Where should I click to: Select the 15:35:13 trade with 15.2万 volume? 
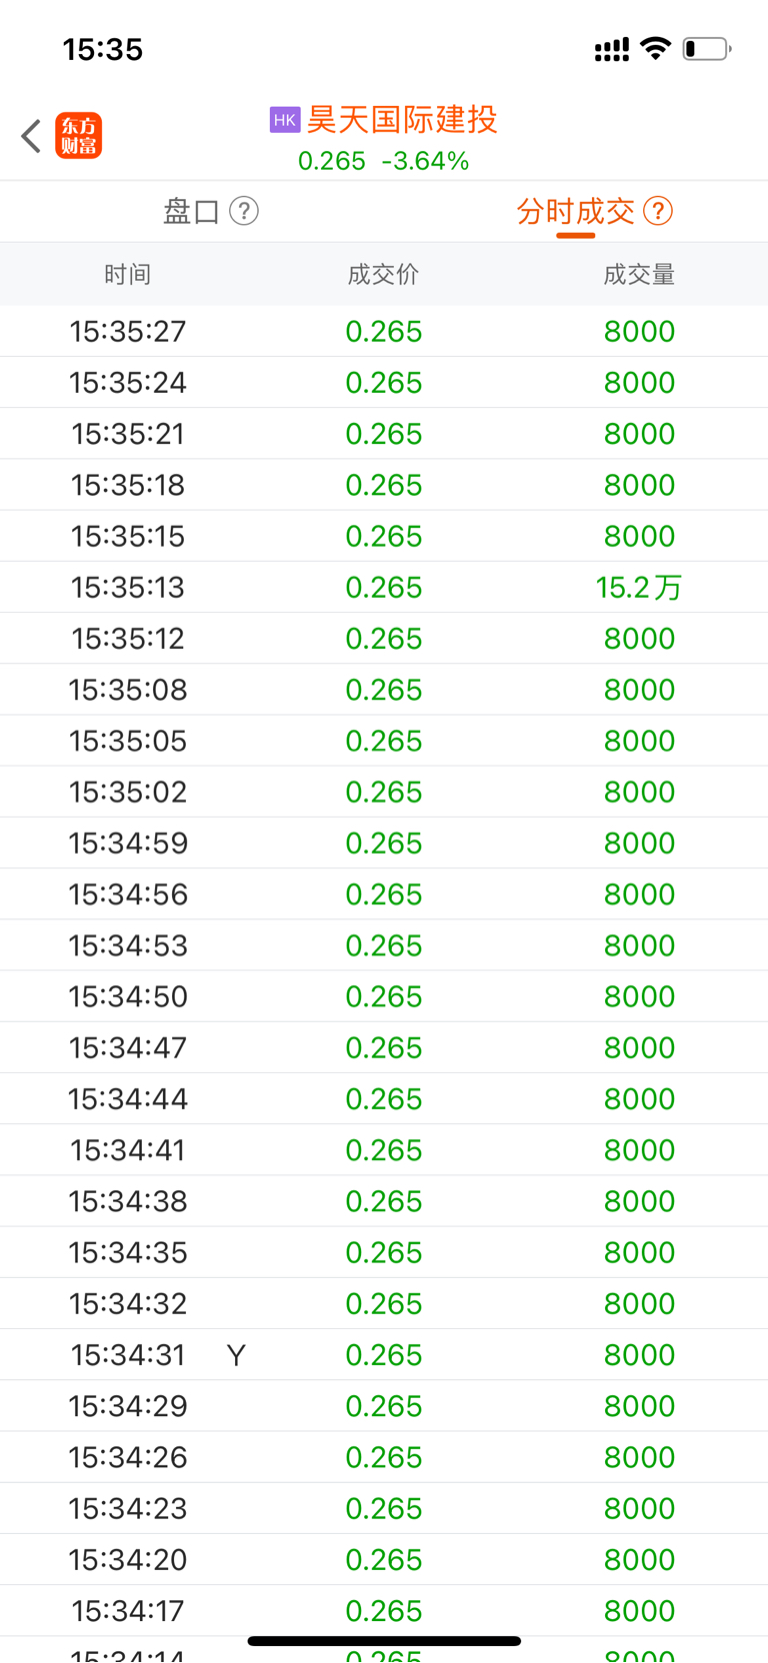click(x=384, y=587)
